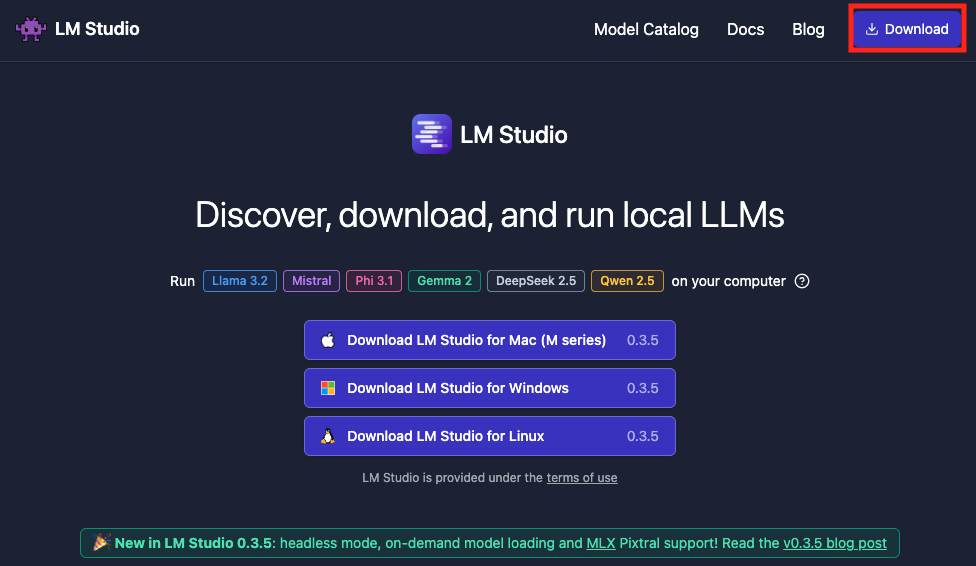Image resolution: width=976 pixels, height=566 pixels.
Task: Click the Windows logo on the download button
Action: pos(328,388)
